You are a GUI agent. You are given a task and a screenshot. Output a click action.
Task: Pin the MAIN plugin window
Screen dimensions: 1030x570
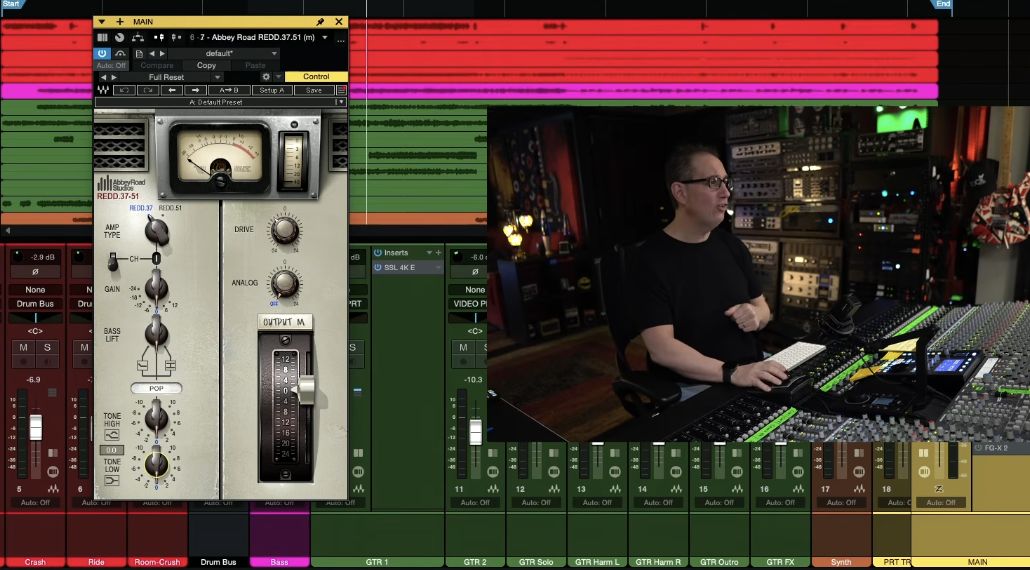[x=320, y=22]
